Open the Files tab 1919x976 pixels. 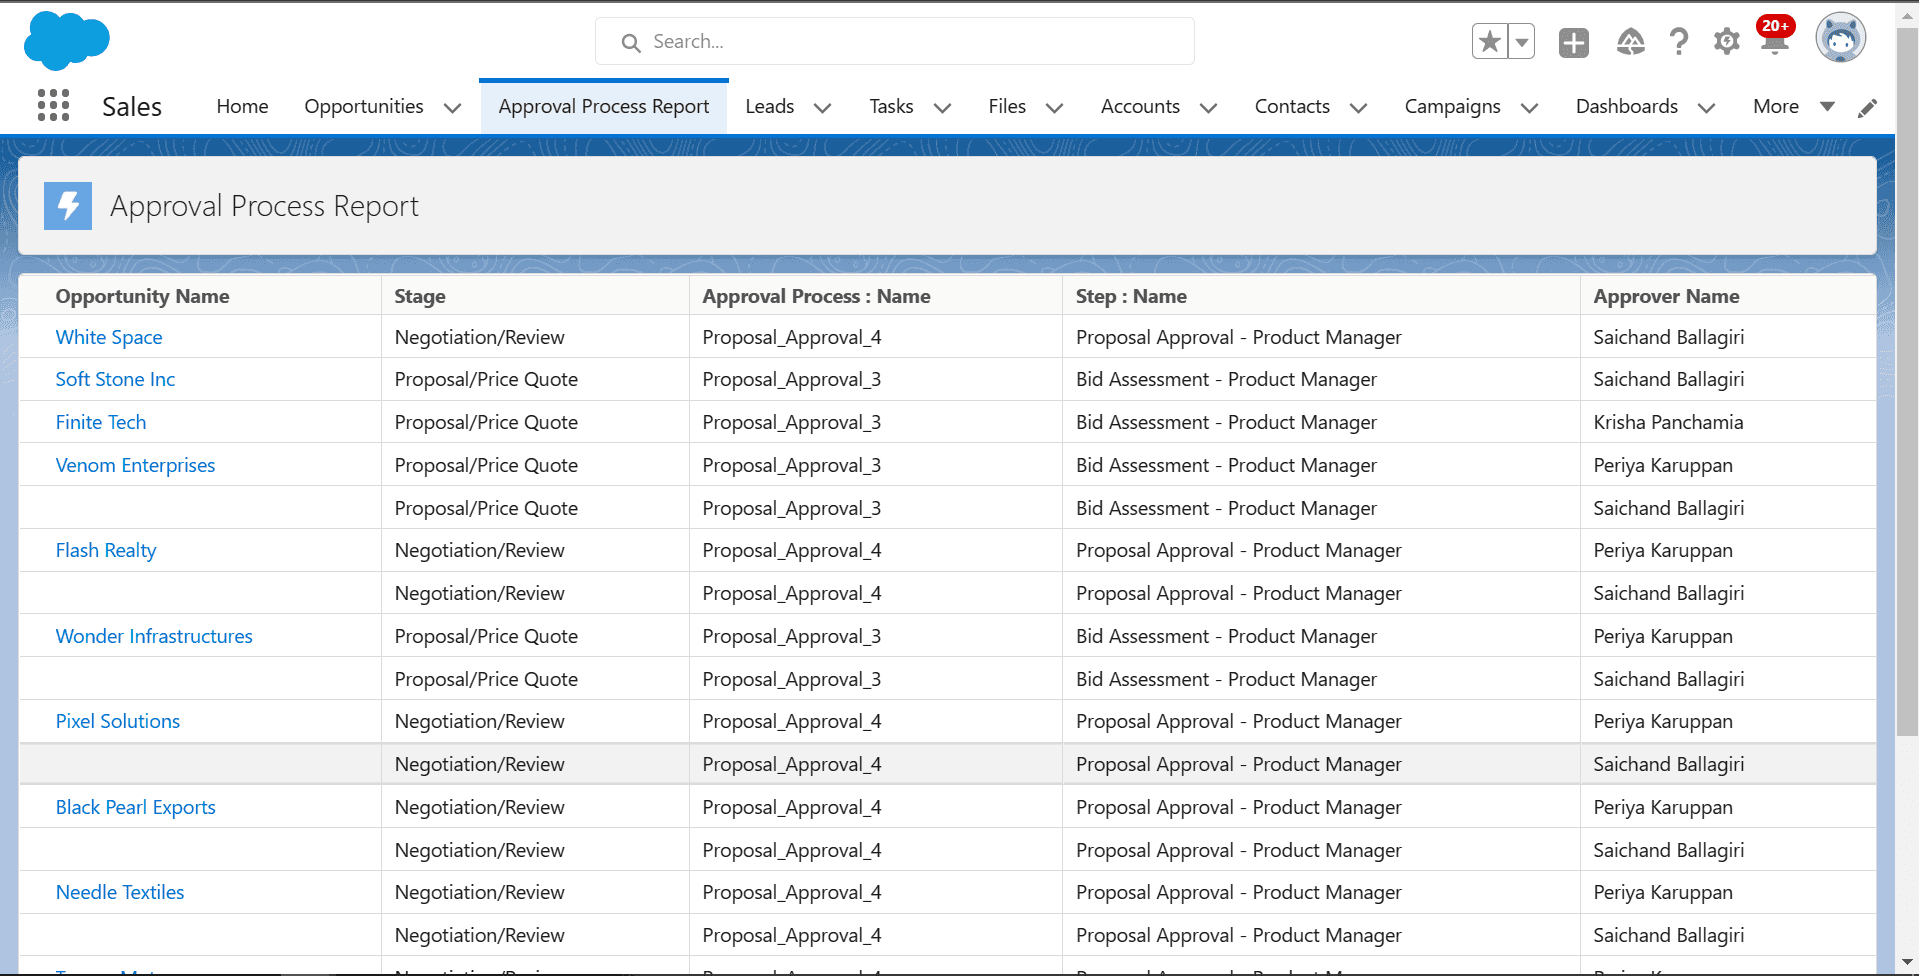click(x=1007, y=106)
